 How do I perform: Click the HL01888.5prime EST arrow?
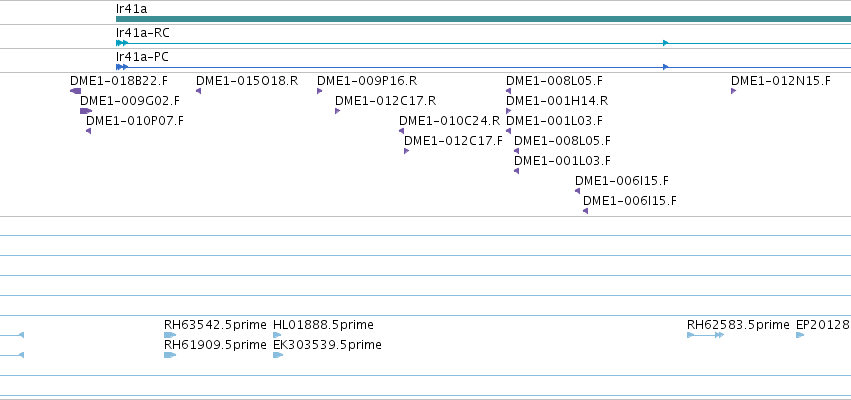pyautogui.click(x=277, y=335)
